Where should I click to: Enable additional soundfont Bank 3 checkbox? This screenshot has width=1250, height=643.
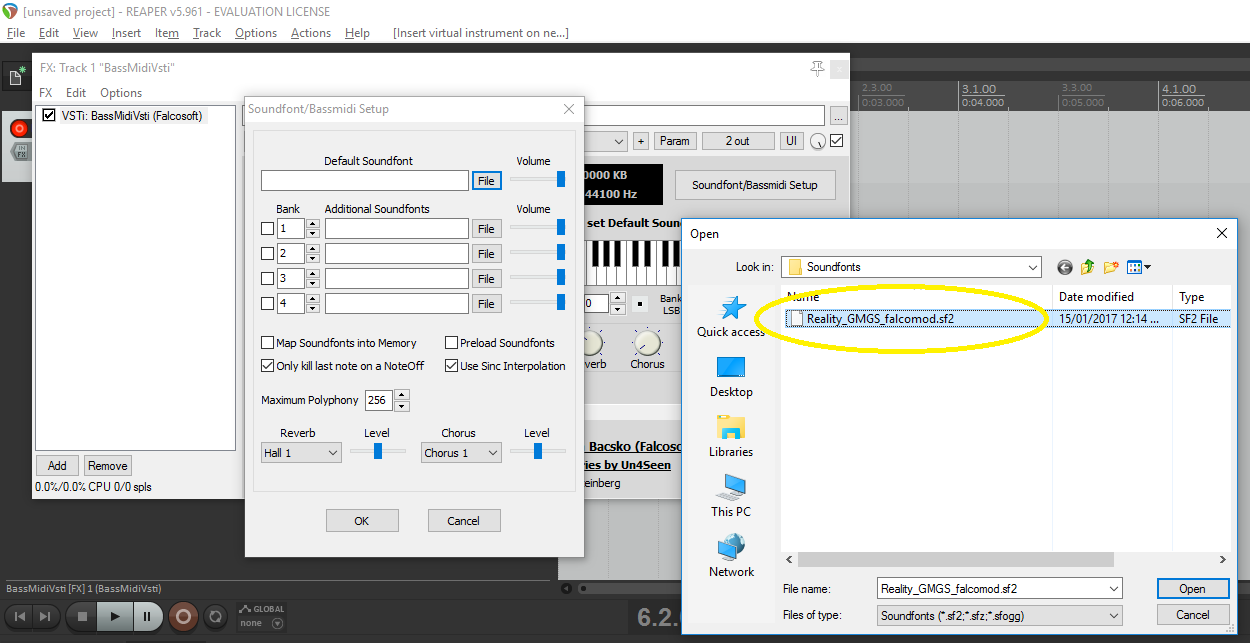pos(267,278)
